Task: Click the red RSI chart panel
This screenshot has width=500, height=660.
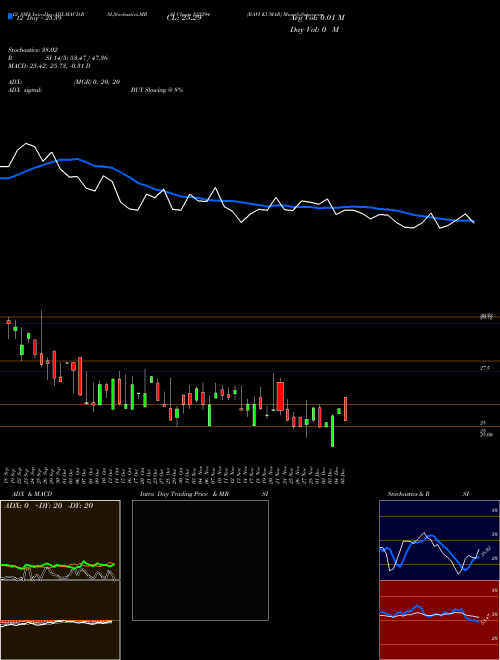Action: [x=439, y=620]
